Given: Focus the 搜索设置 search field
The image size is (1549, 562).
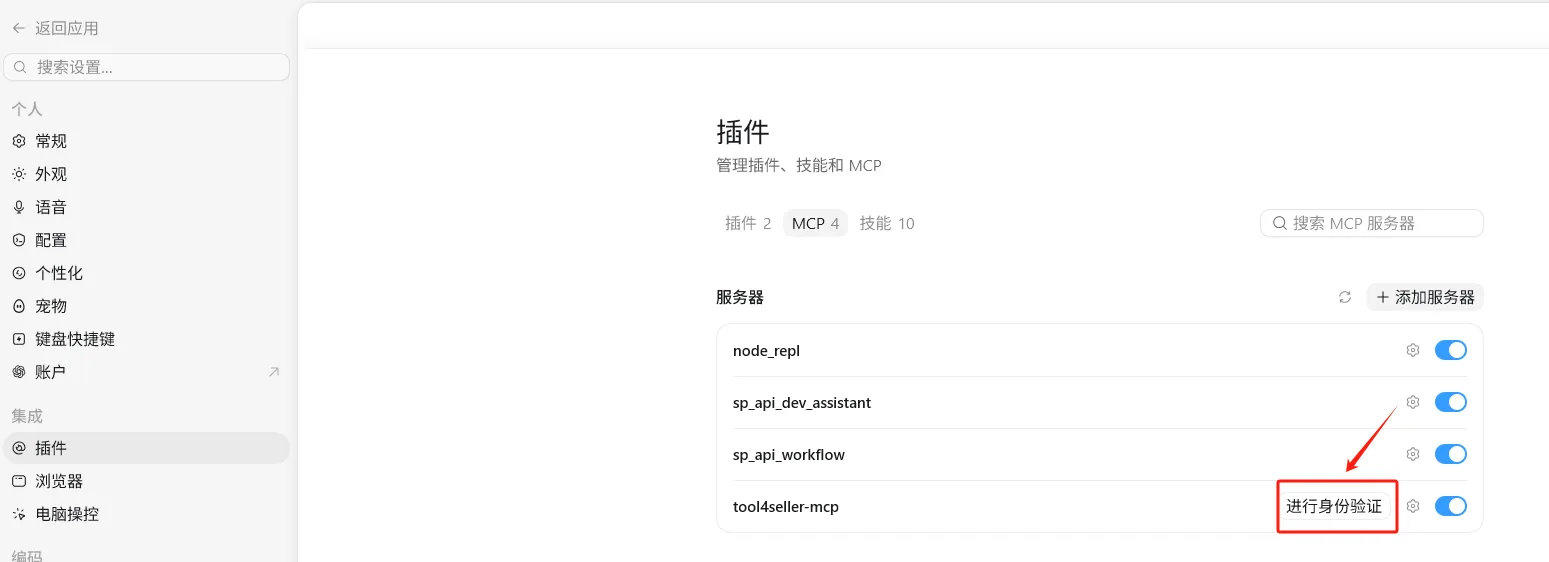Looking at the screenshot, I should [146, 67].
